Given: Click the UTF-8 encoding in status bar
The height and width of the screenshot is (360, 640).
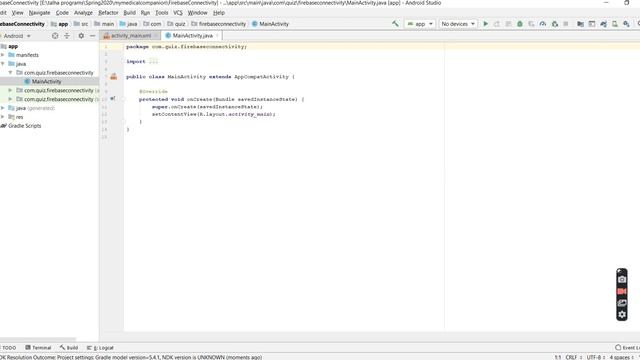Looking at the screenshot, I should coord(596,357).
